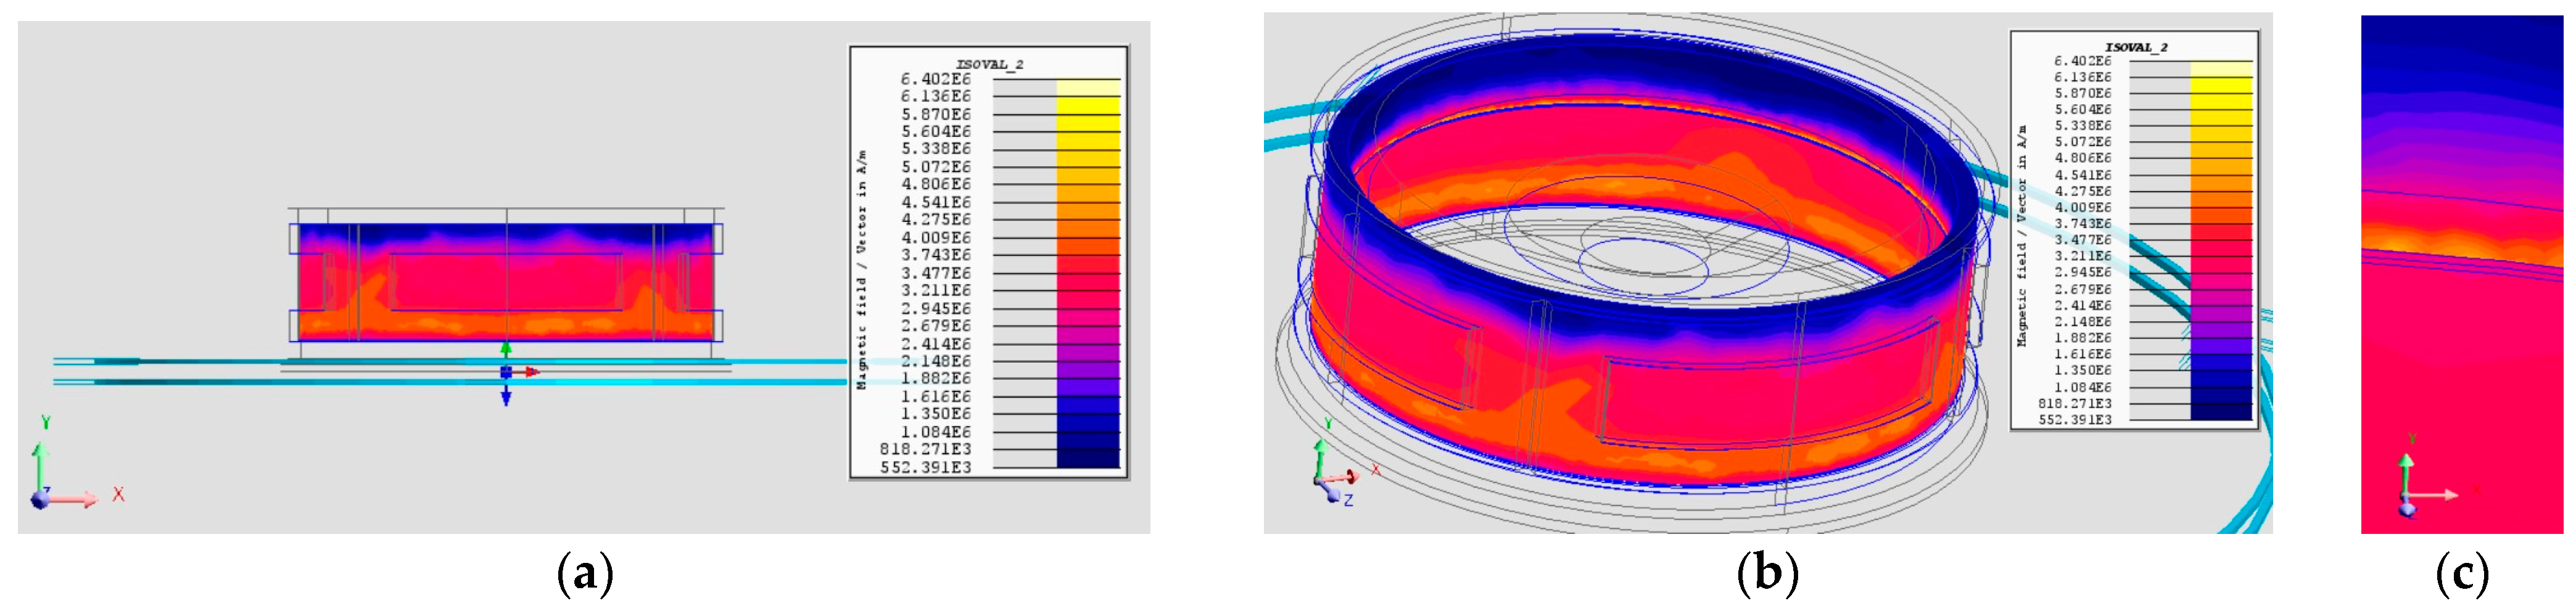The height and width of the screenshot is (611, 2576).
Task: Click the blue down arrow of the panel (a) manipulator
Action: point(506,396)
